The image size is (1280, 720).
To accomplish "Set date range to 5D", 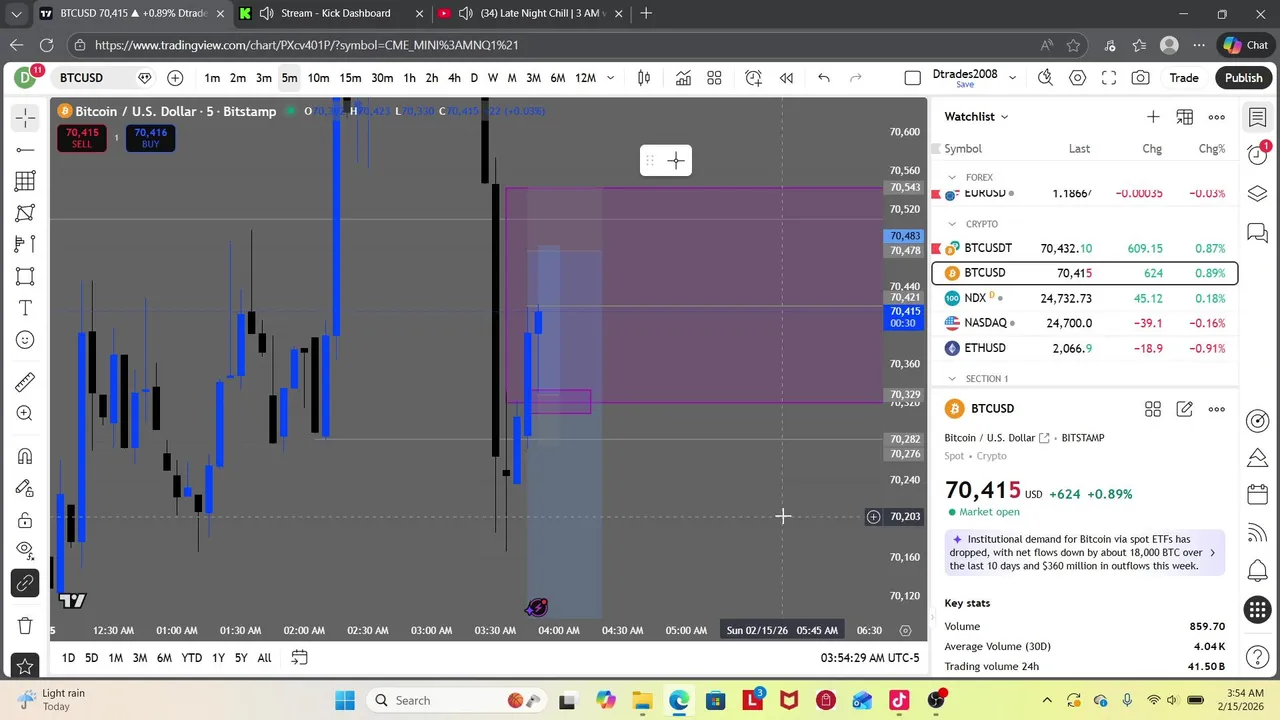I will click(x=91, y=658).
